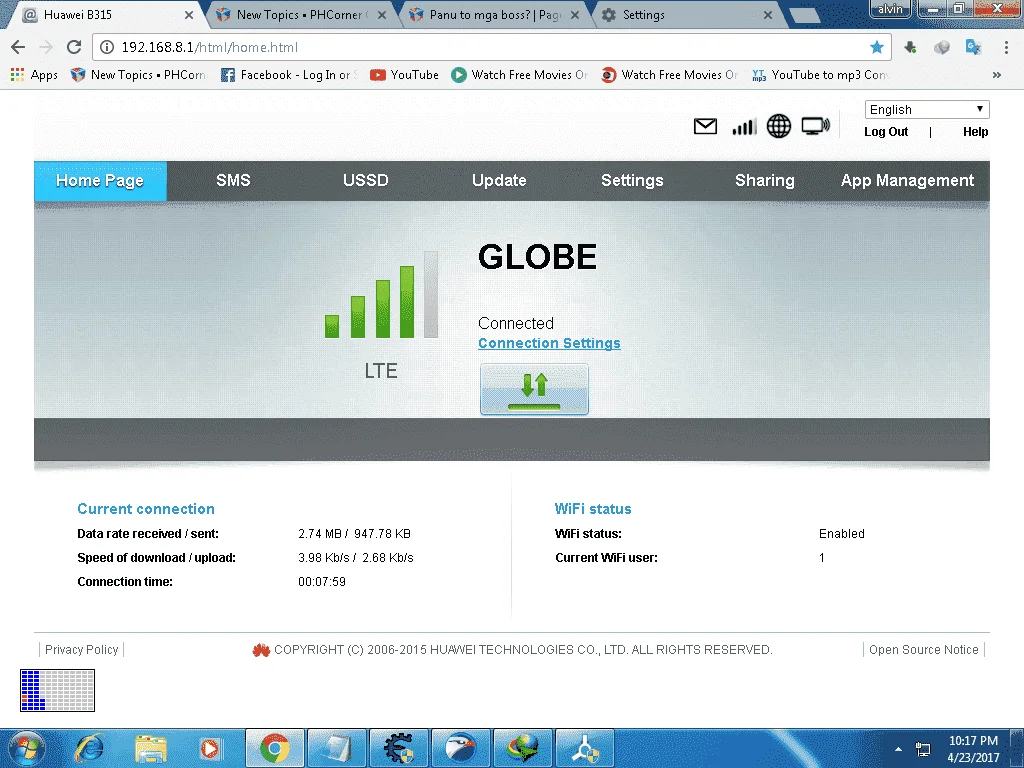Switch to the Panu to mga boss tab

[x=494, y=14]
